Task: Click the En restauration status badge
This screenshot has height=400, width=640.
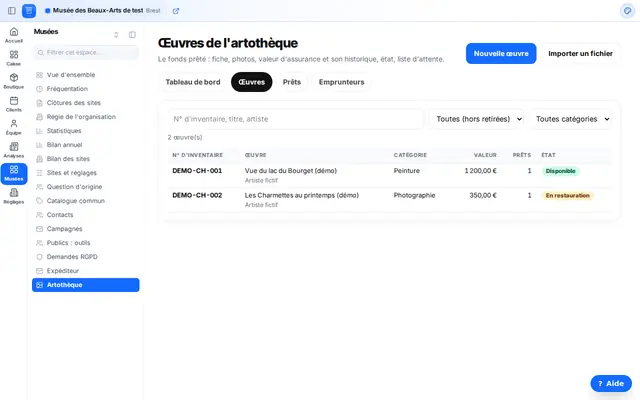Action: coord(567,196)
